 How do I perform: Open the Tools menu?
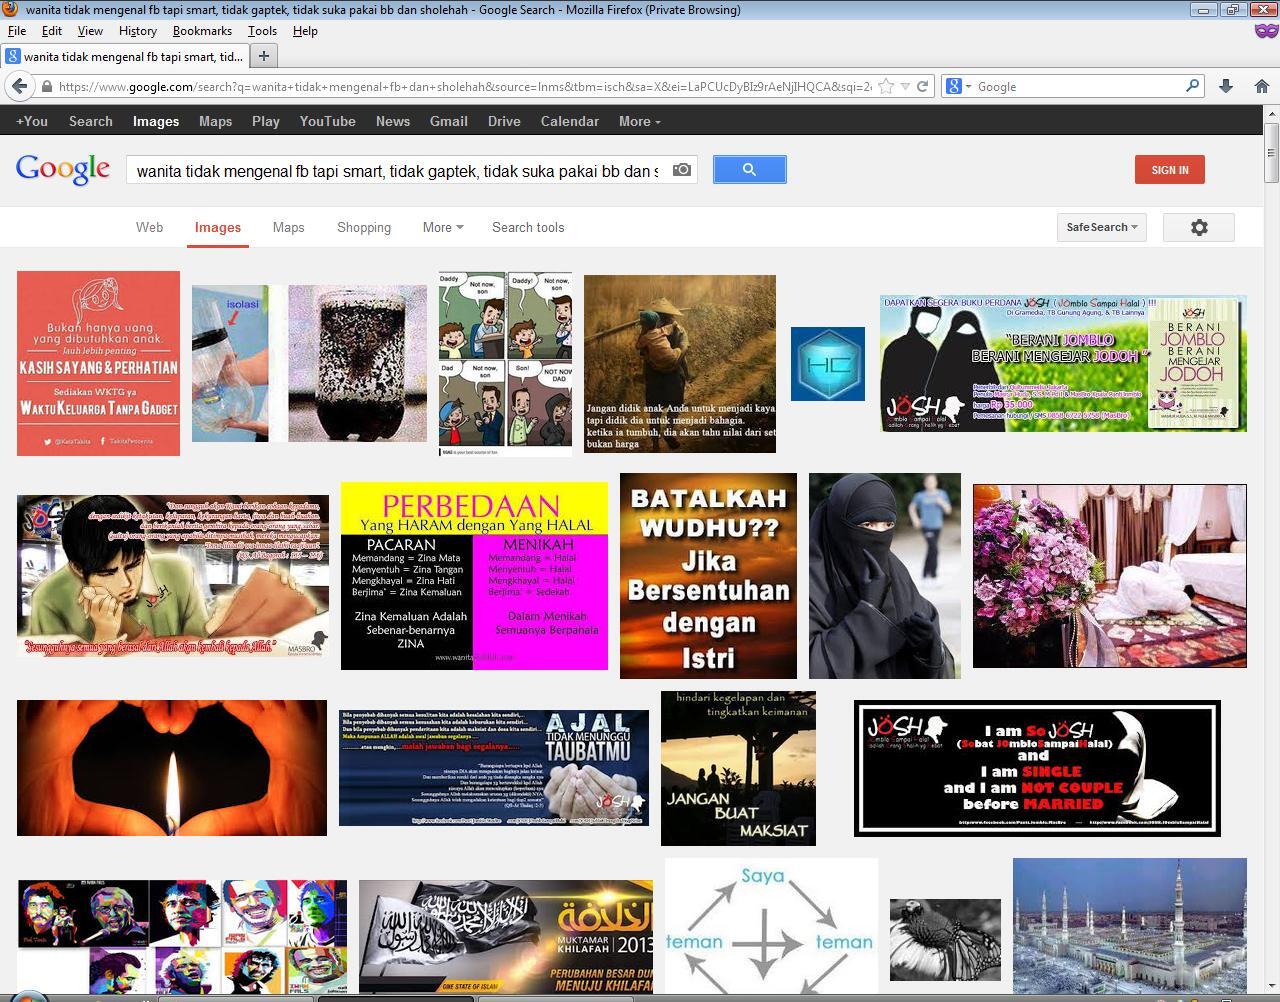click(x=262, y=31)
